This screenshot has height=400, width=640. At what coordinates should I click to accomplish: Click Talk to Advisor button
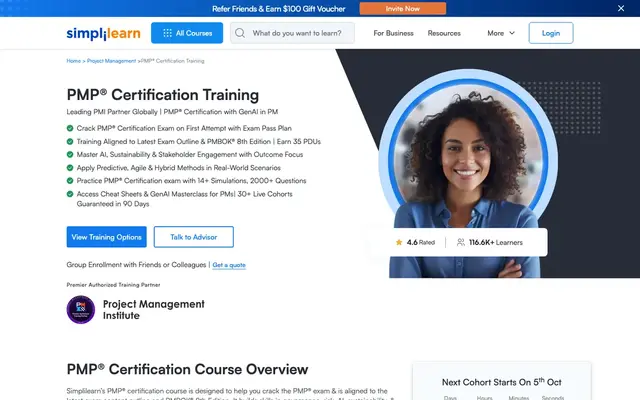pos(193,237)
